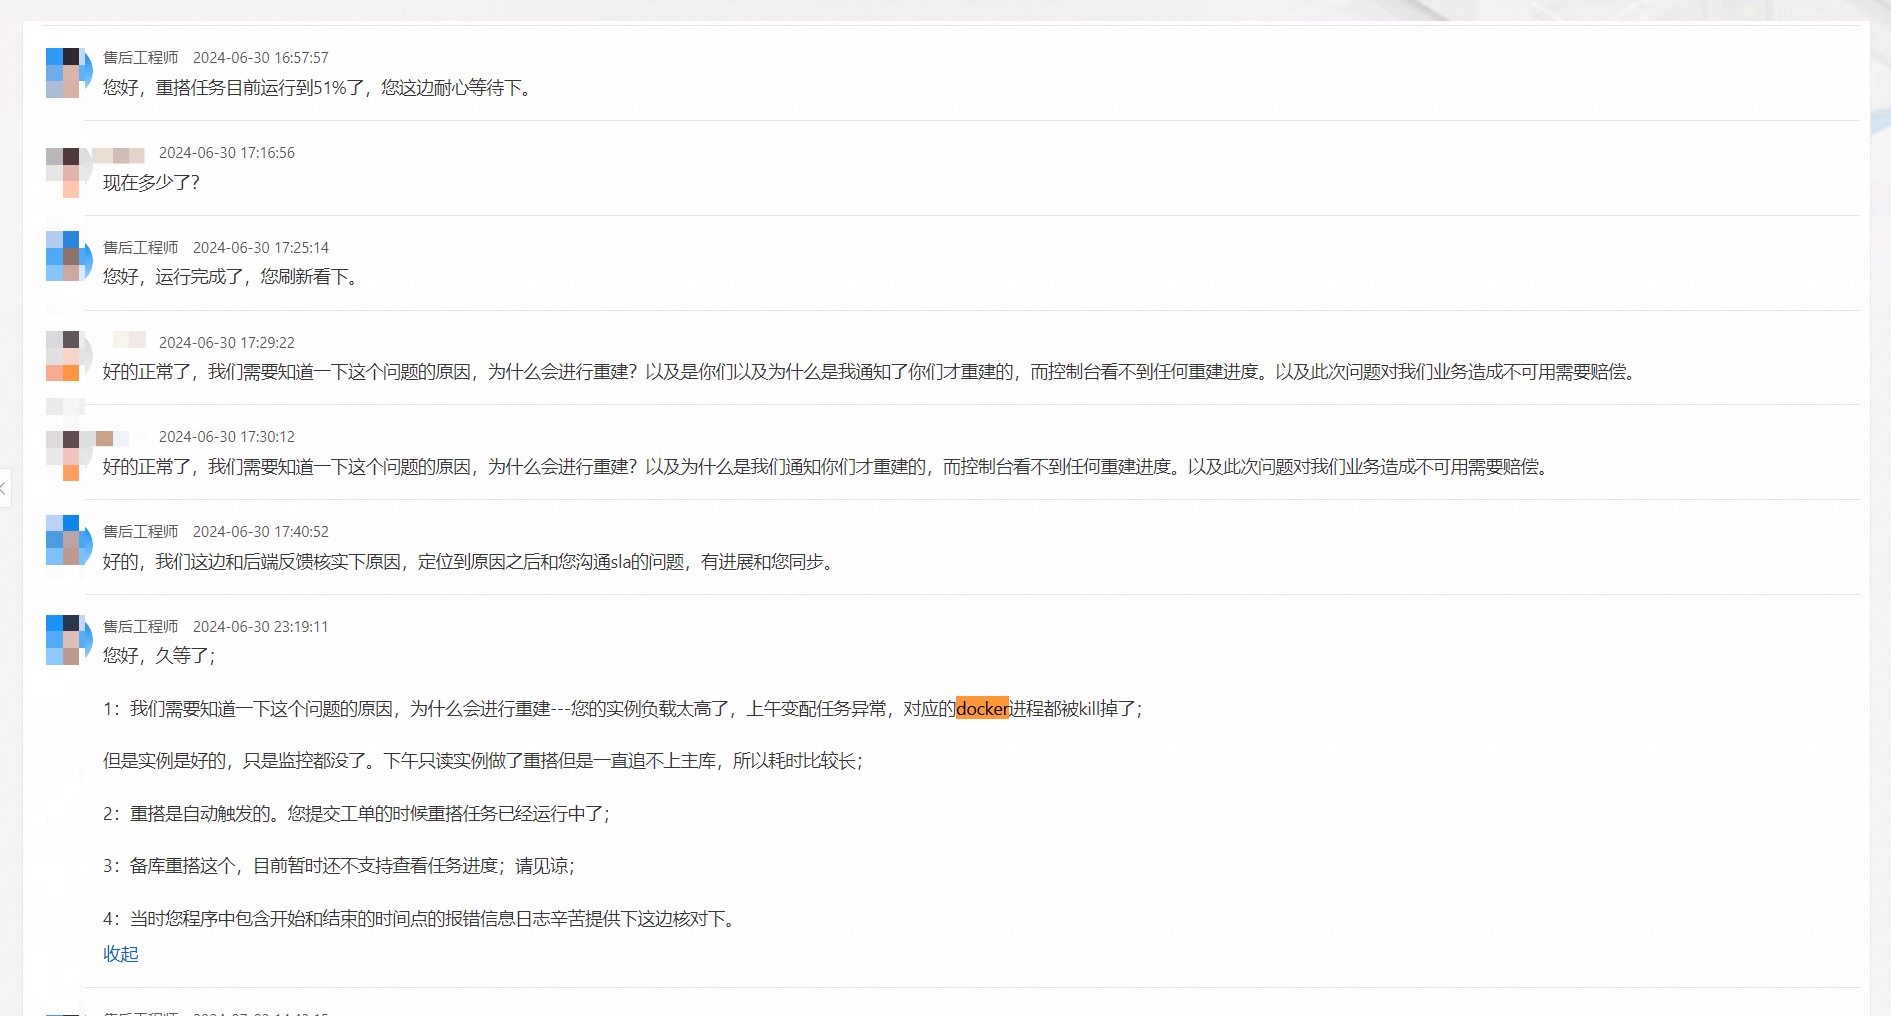The image size is (1891, 1016).
Task: Open the engineer avatar at 17:25:14
Action: coord(68,257)
